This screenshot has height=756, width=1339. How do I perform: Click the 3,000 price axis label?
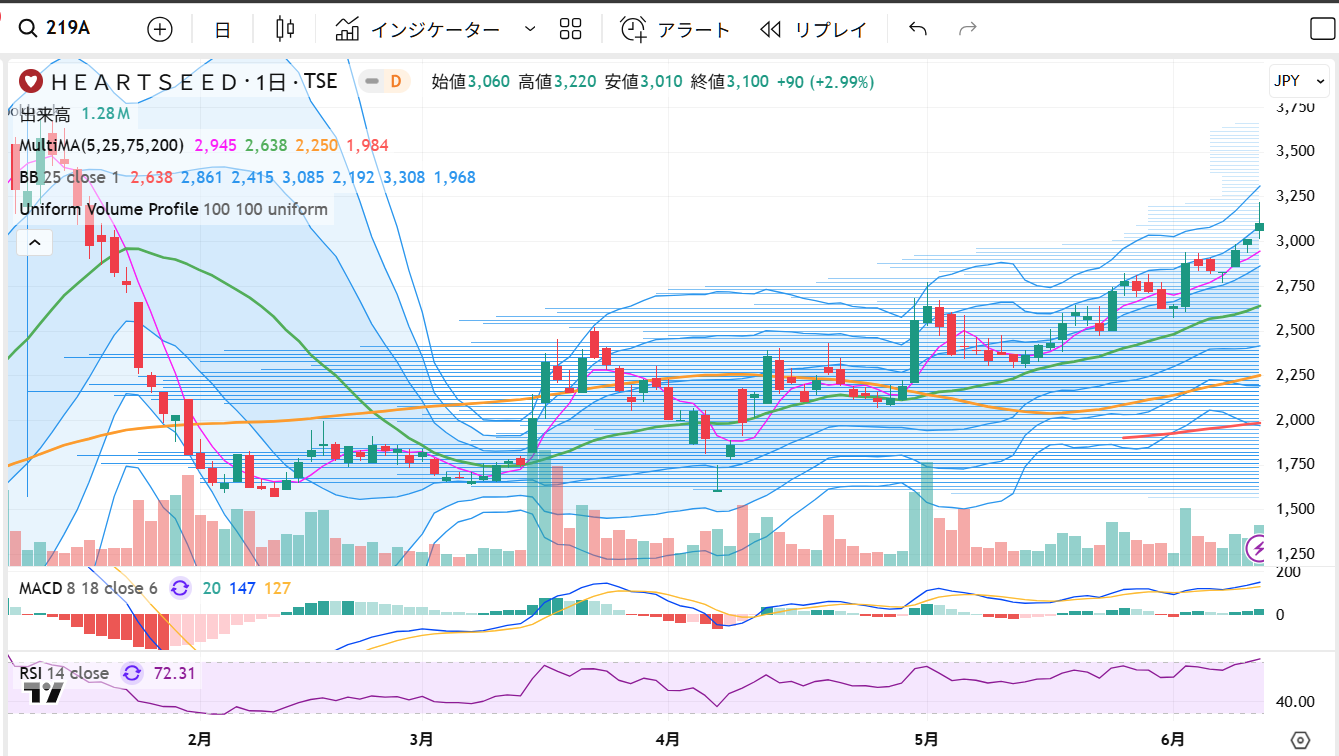[x=1295, y=240]
